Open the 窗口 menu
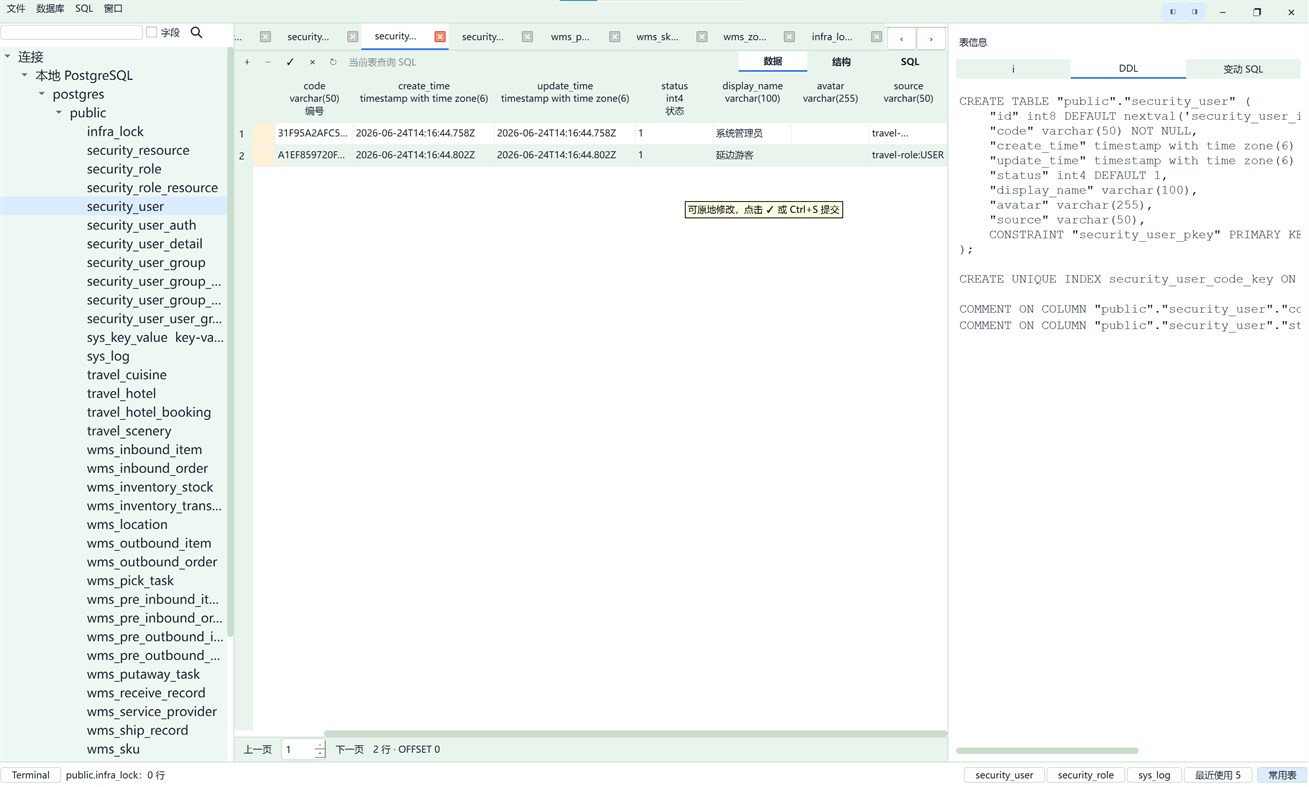This screenshot has width=1309, height=787. pyautogui.click(x=113, y=9)
